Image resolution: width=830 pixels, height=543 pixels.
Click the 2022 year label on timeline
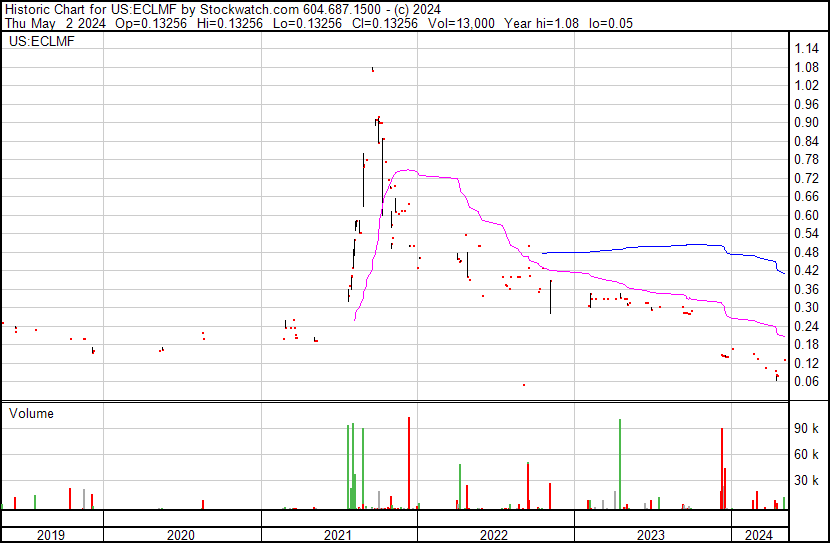[x=494, y=535]
